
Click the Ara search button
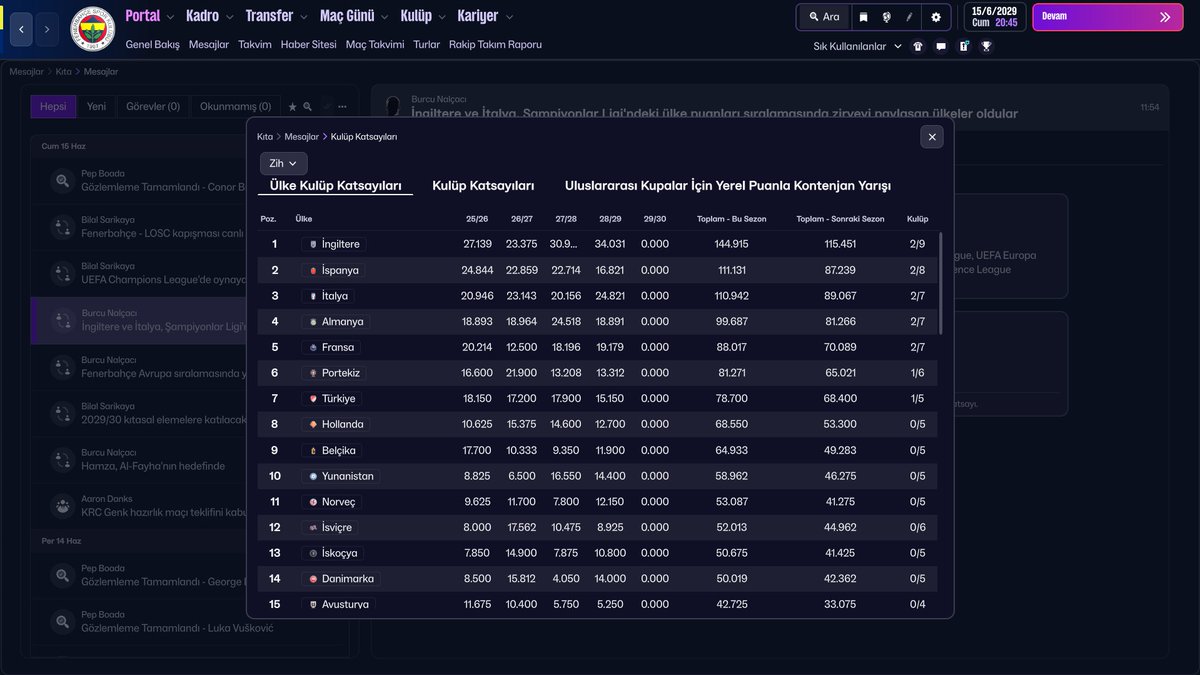point(824,17)
